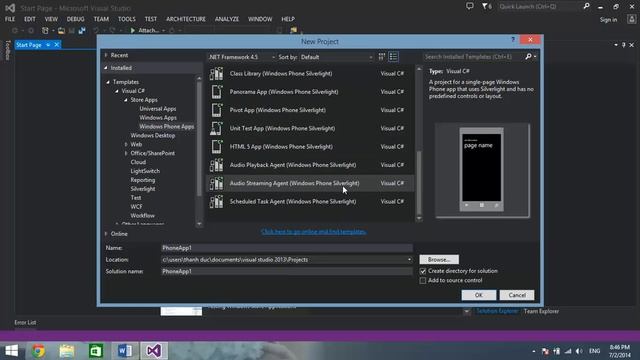Click the Browse... button
This screenshot has width=640, height=360.
tap(439, 260)
